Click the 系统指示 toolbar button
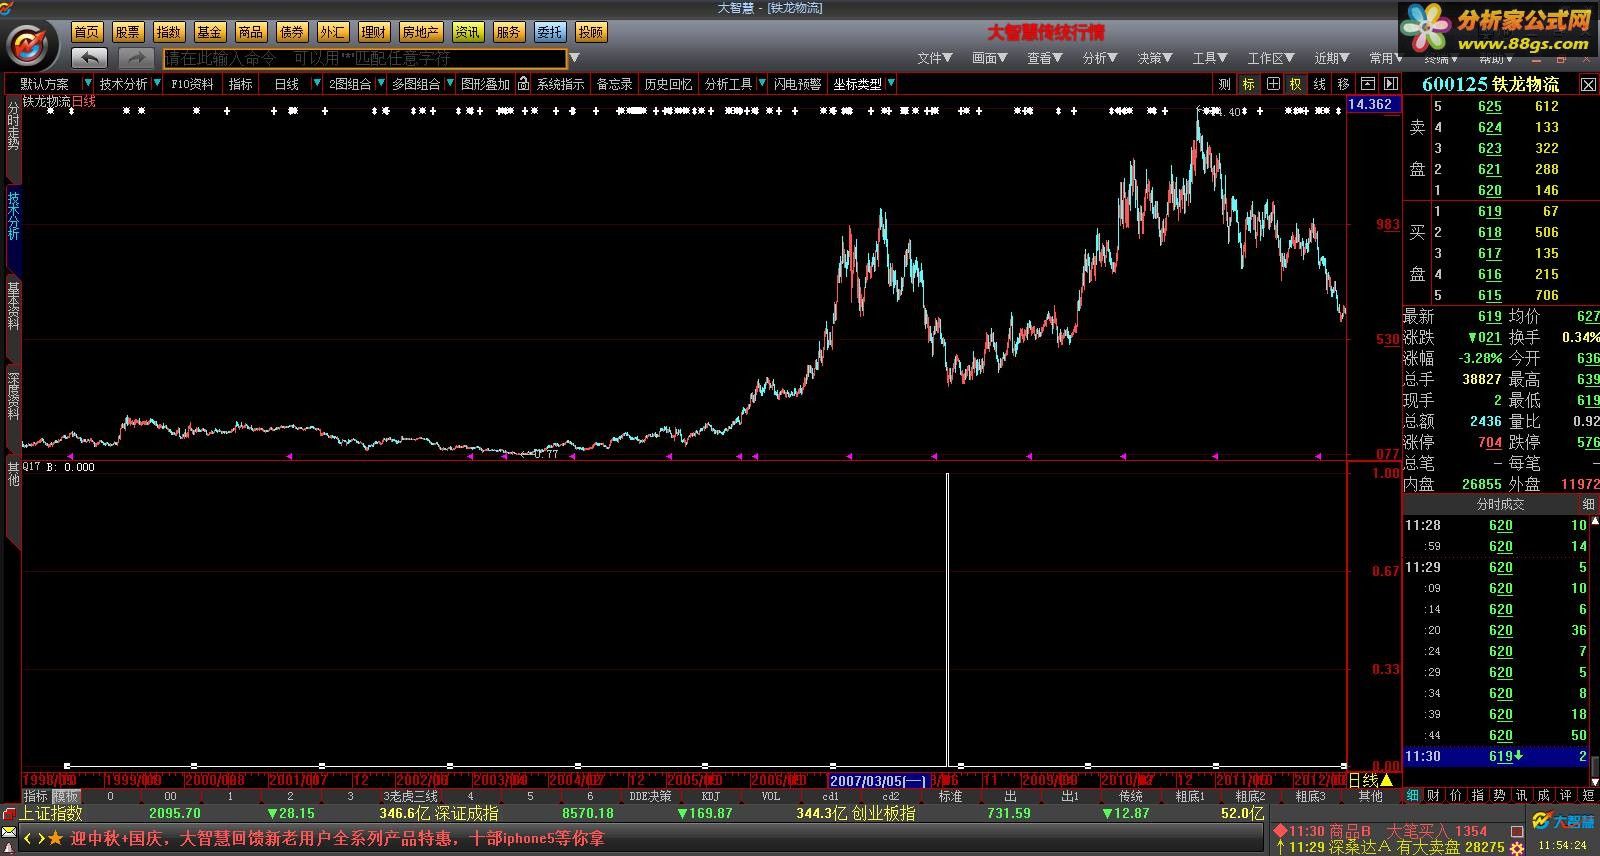The height and width of the screenshot is (856, 1600). coord(560,84)
